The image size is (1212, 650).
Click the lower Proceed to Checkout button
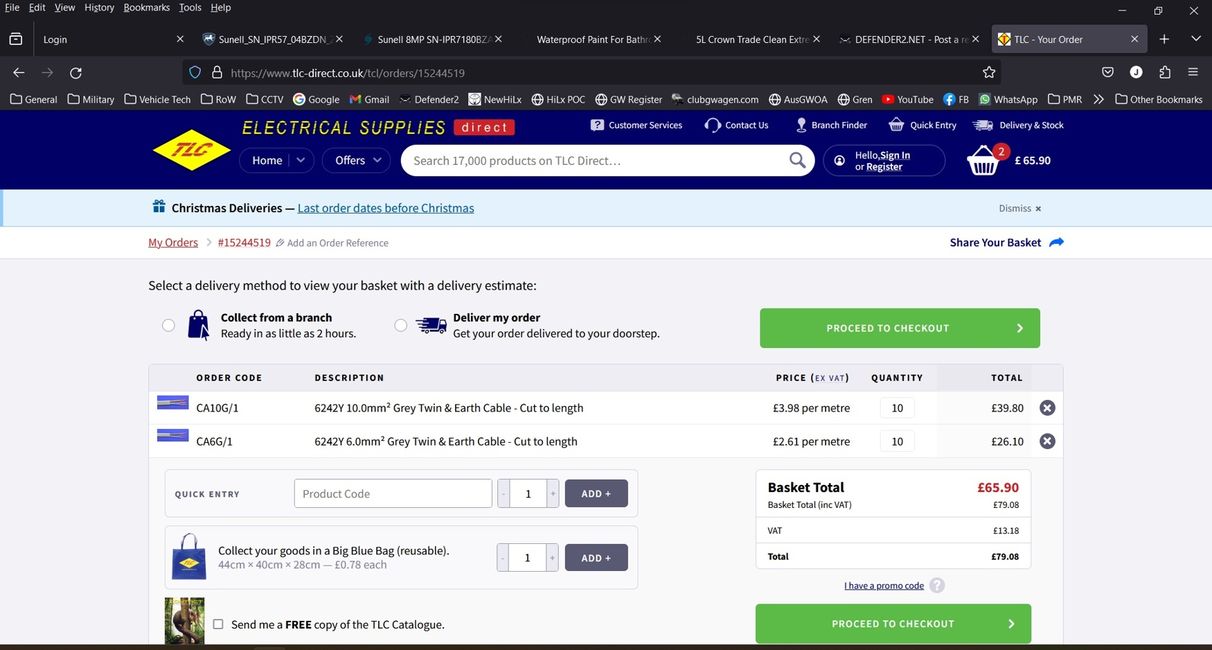893,624
